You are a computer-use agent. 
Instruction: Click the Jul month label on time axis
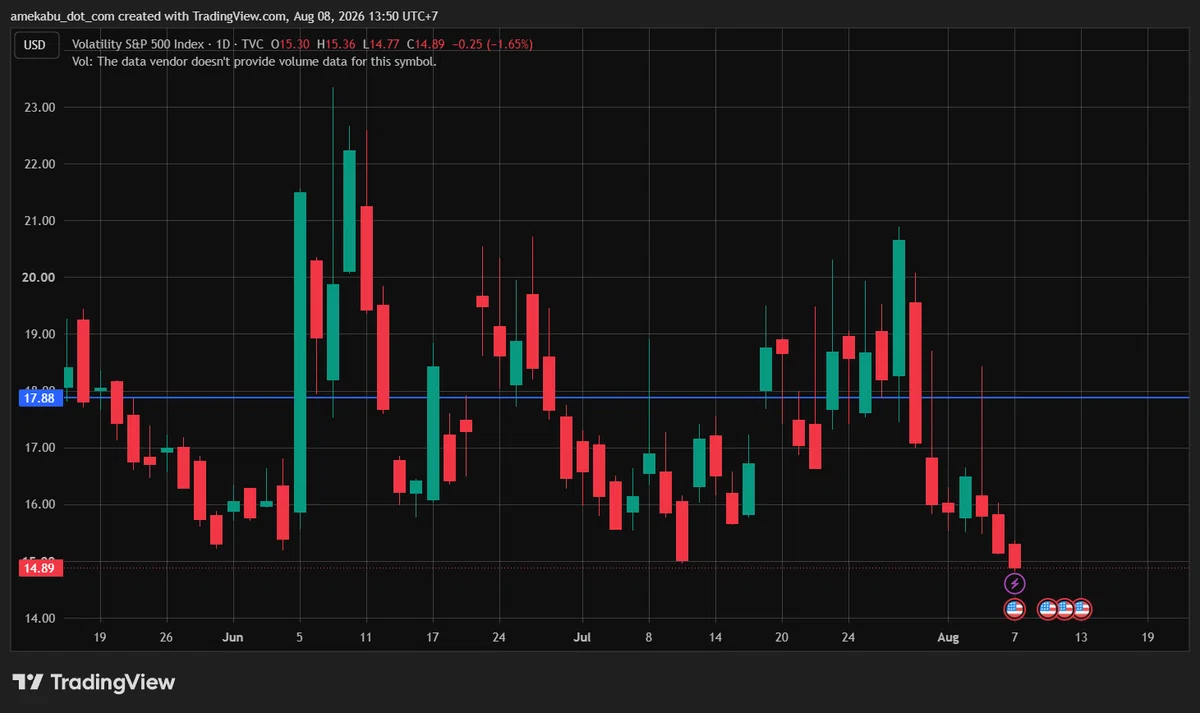click(583, 637)
